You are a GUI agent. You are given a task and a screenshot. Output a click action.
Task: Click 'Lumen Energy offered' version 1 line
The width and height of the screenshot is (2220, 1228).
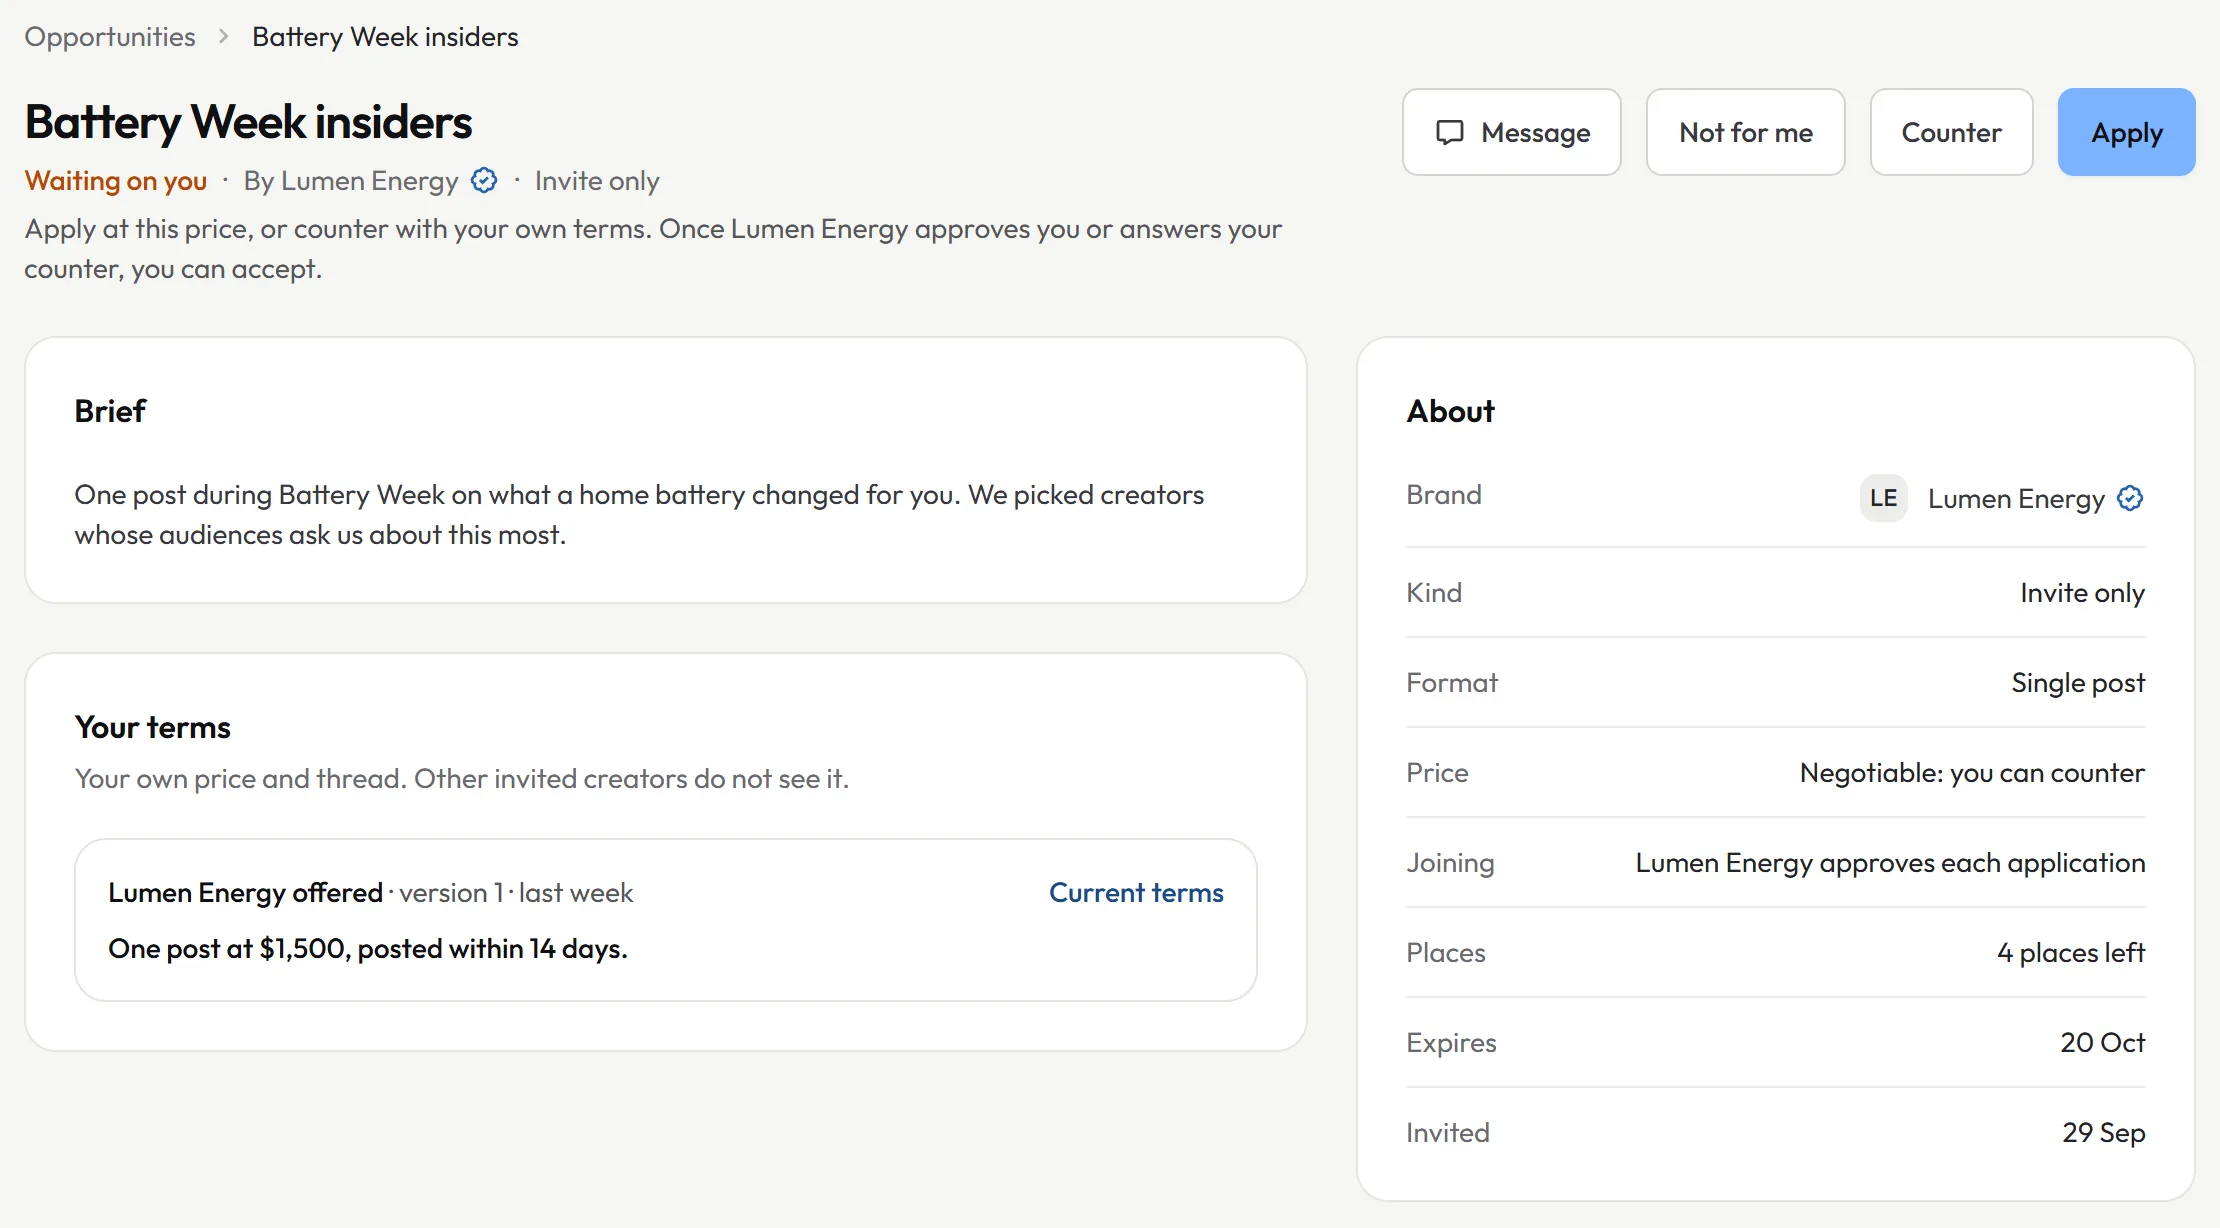(x=370, y=892)
